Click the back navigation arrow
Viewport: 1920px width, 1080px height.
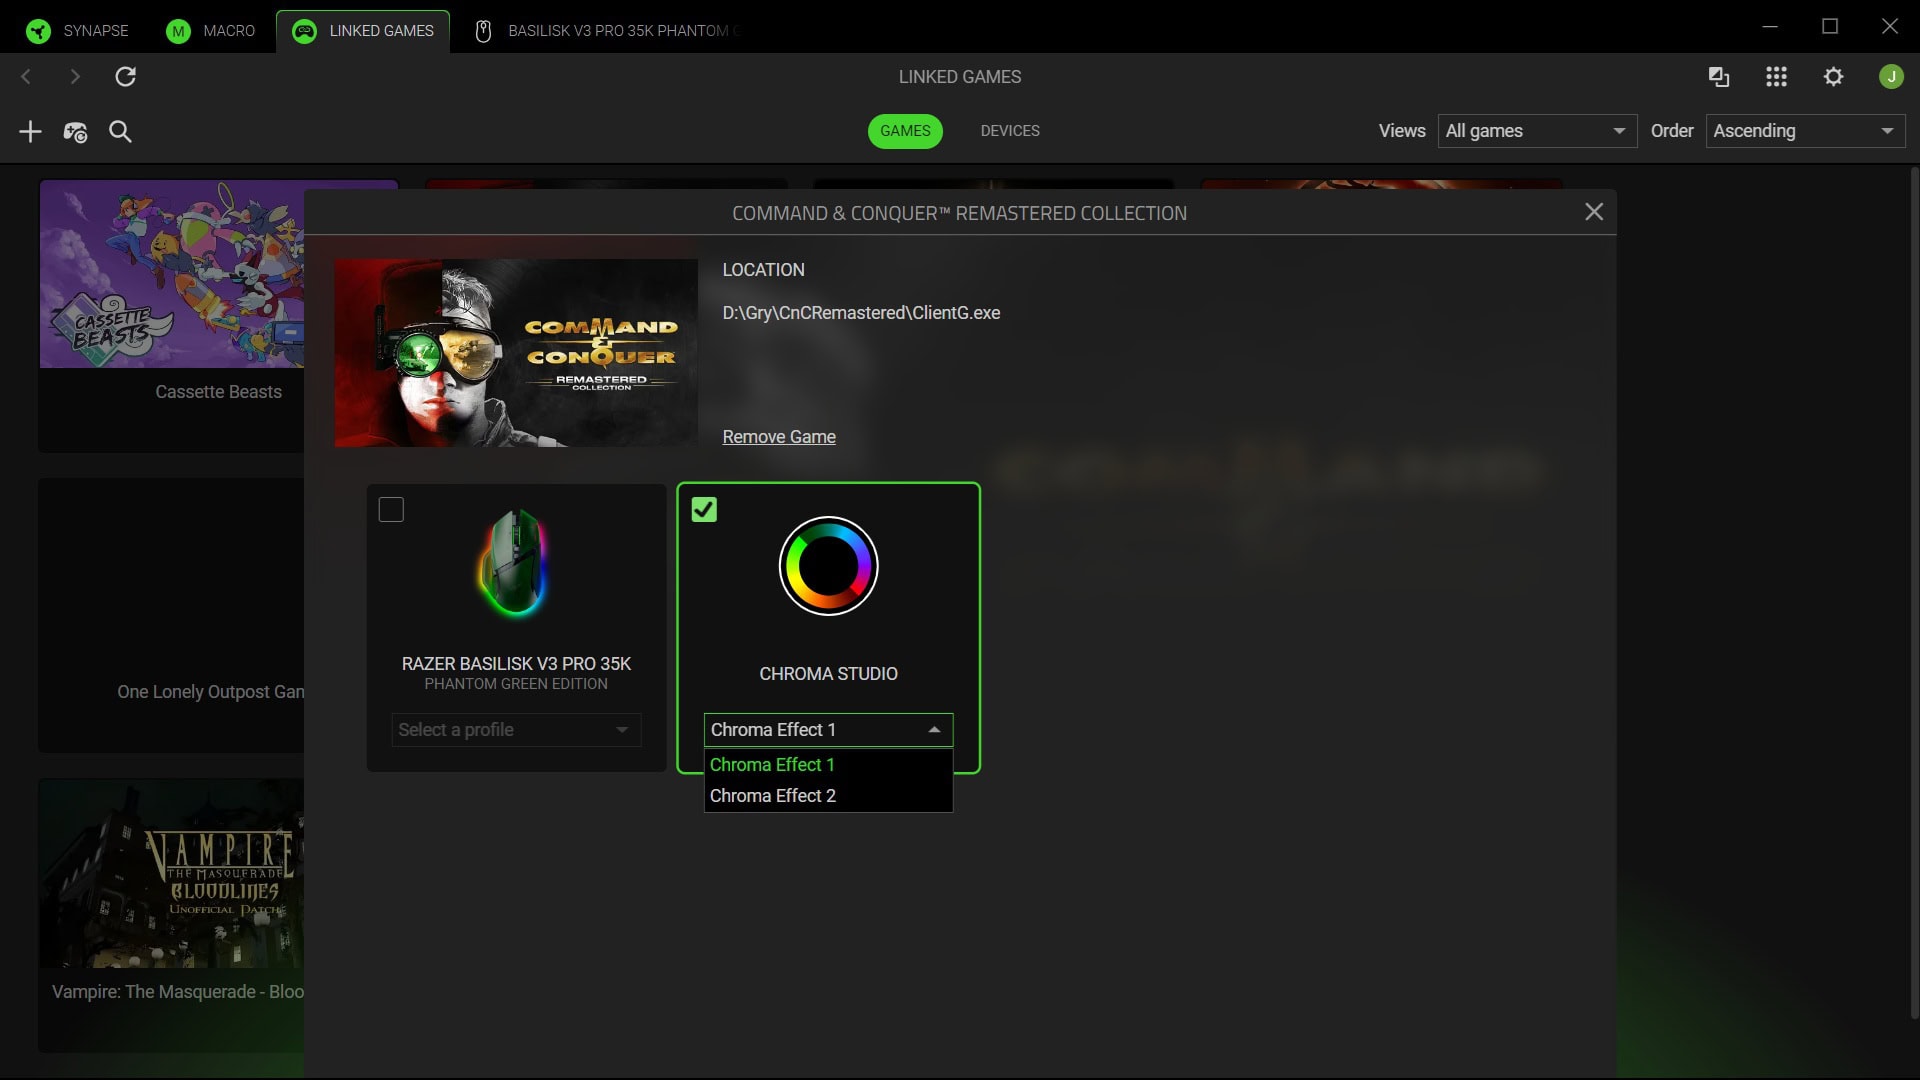pos(26,76)
